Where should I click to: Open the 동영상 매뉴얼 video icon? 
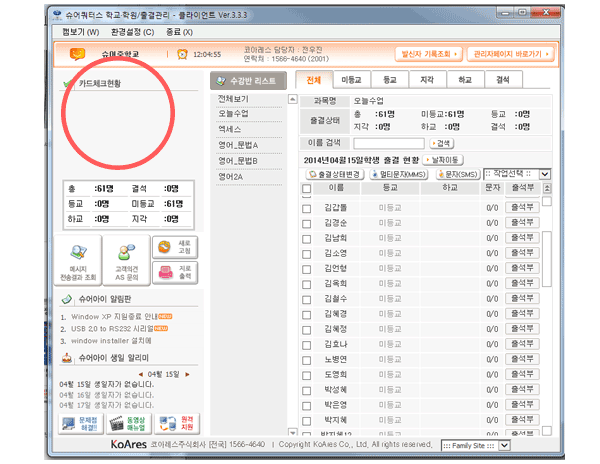point(122,424)
